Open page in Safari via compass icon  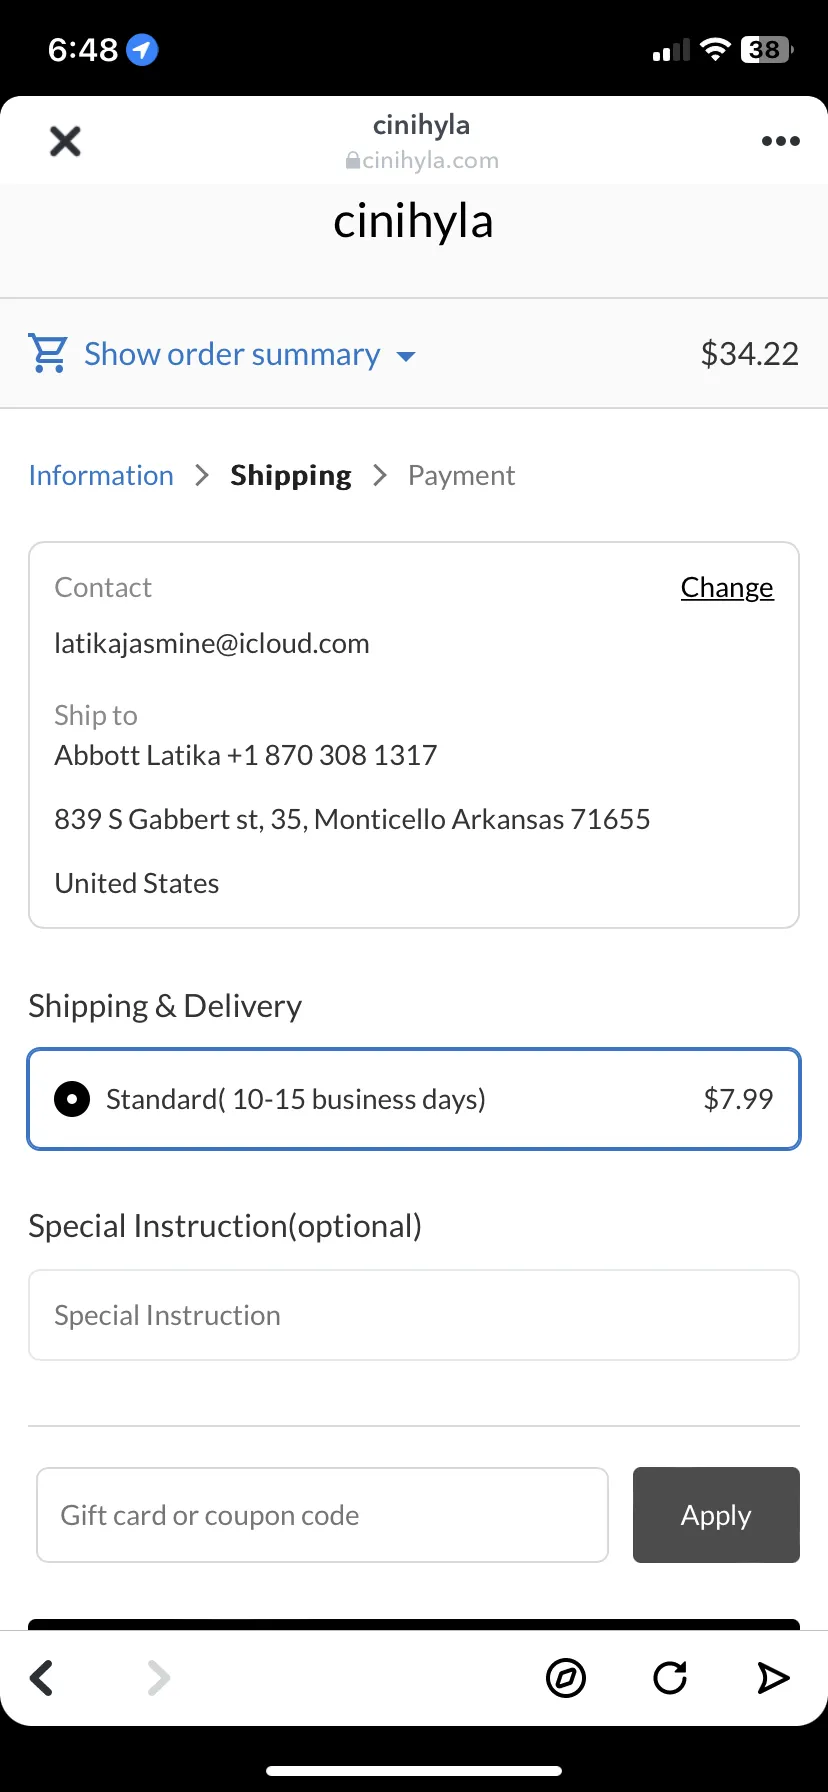tap(566, 1677)
